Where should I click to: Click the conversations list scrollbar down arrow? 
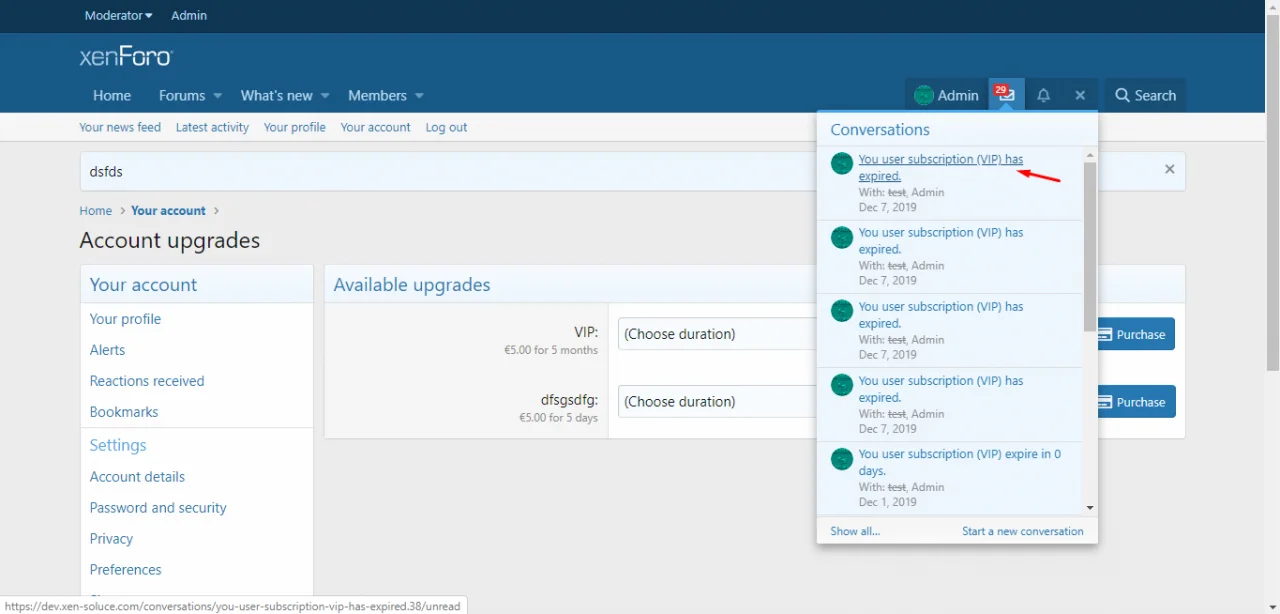[x=1090, y=508]
